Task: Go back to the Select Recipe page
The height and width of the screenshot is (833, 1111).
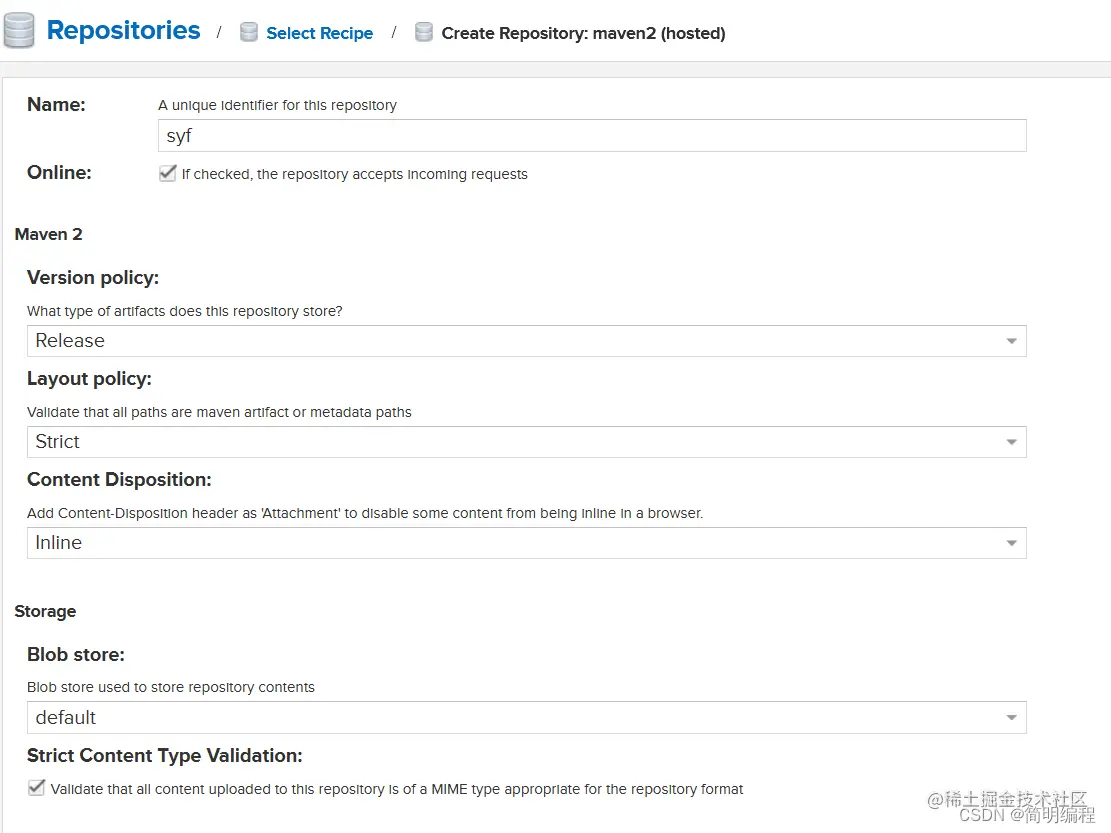Action: coord(320,33)
